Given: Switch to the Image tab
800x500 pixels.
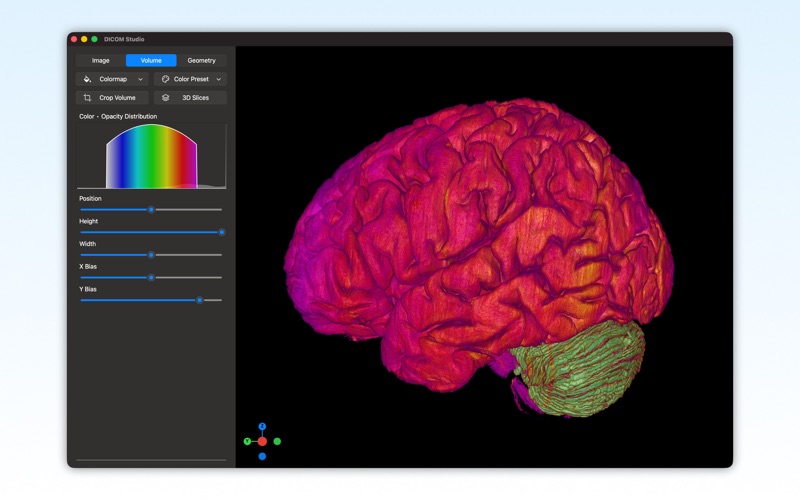Looking at the screenshot, I should tap(101, 60).
